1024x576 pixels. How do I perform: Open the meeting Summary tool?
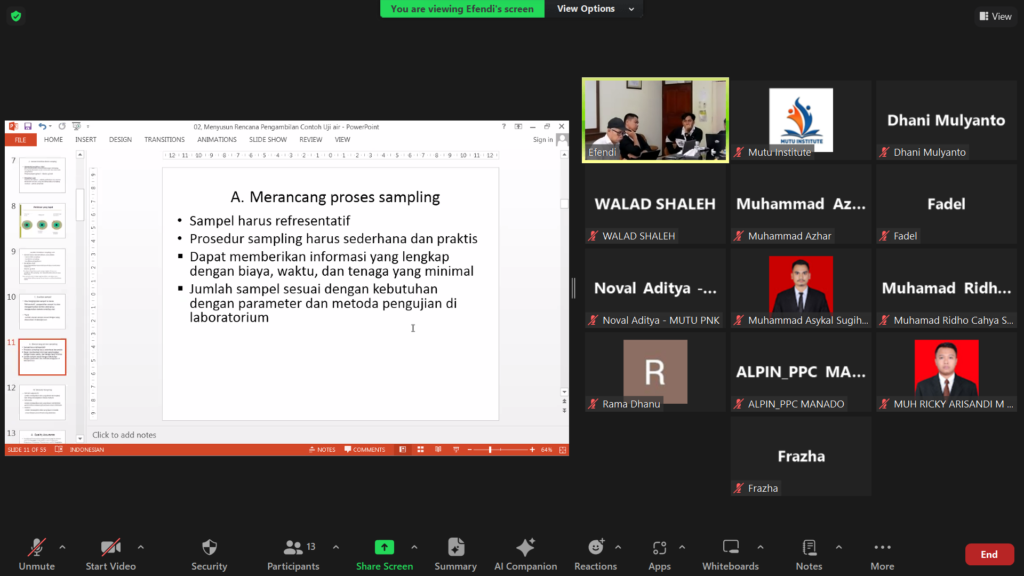pyautogui.click(x=455, y=548)
